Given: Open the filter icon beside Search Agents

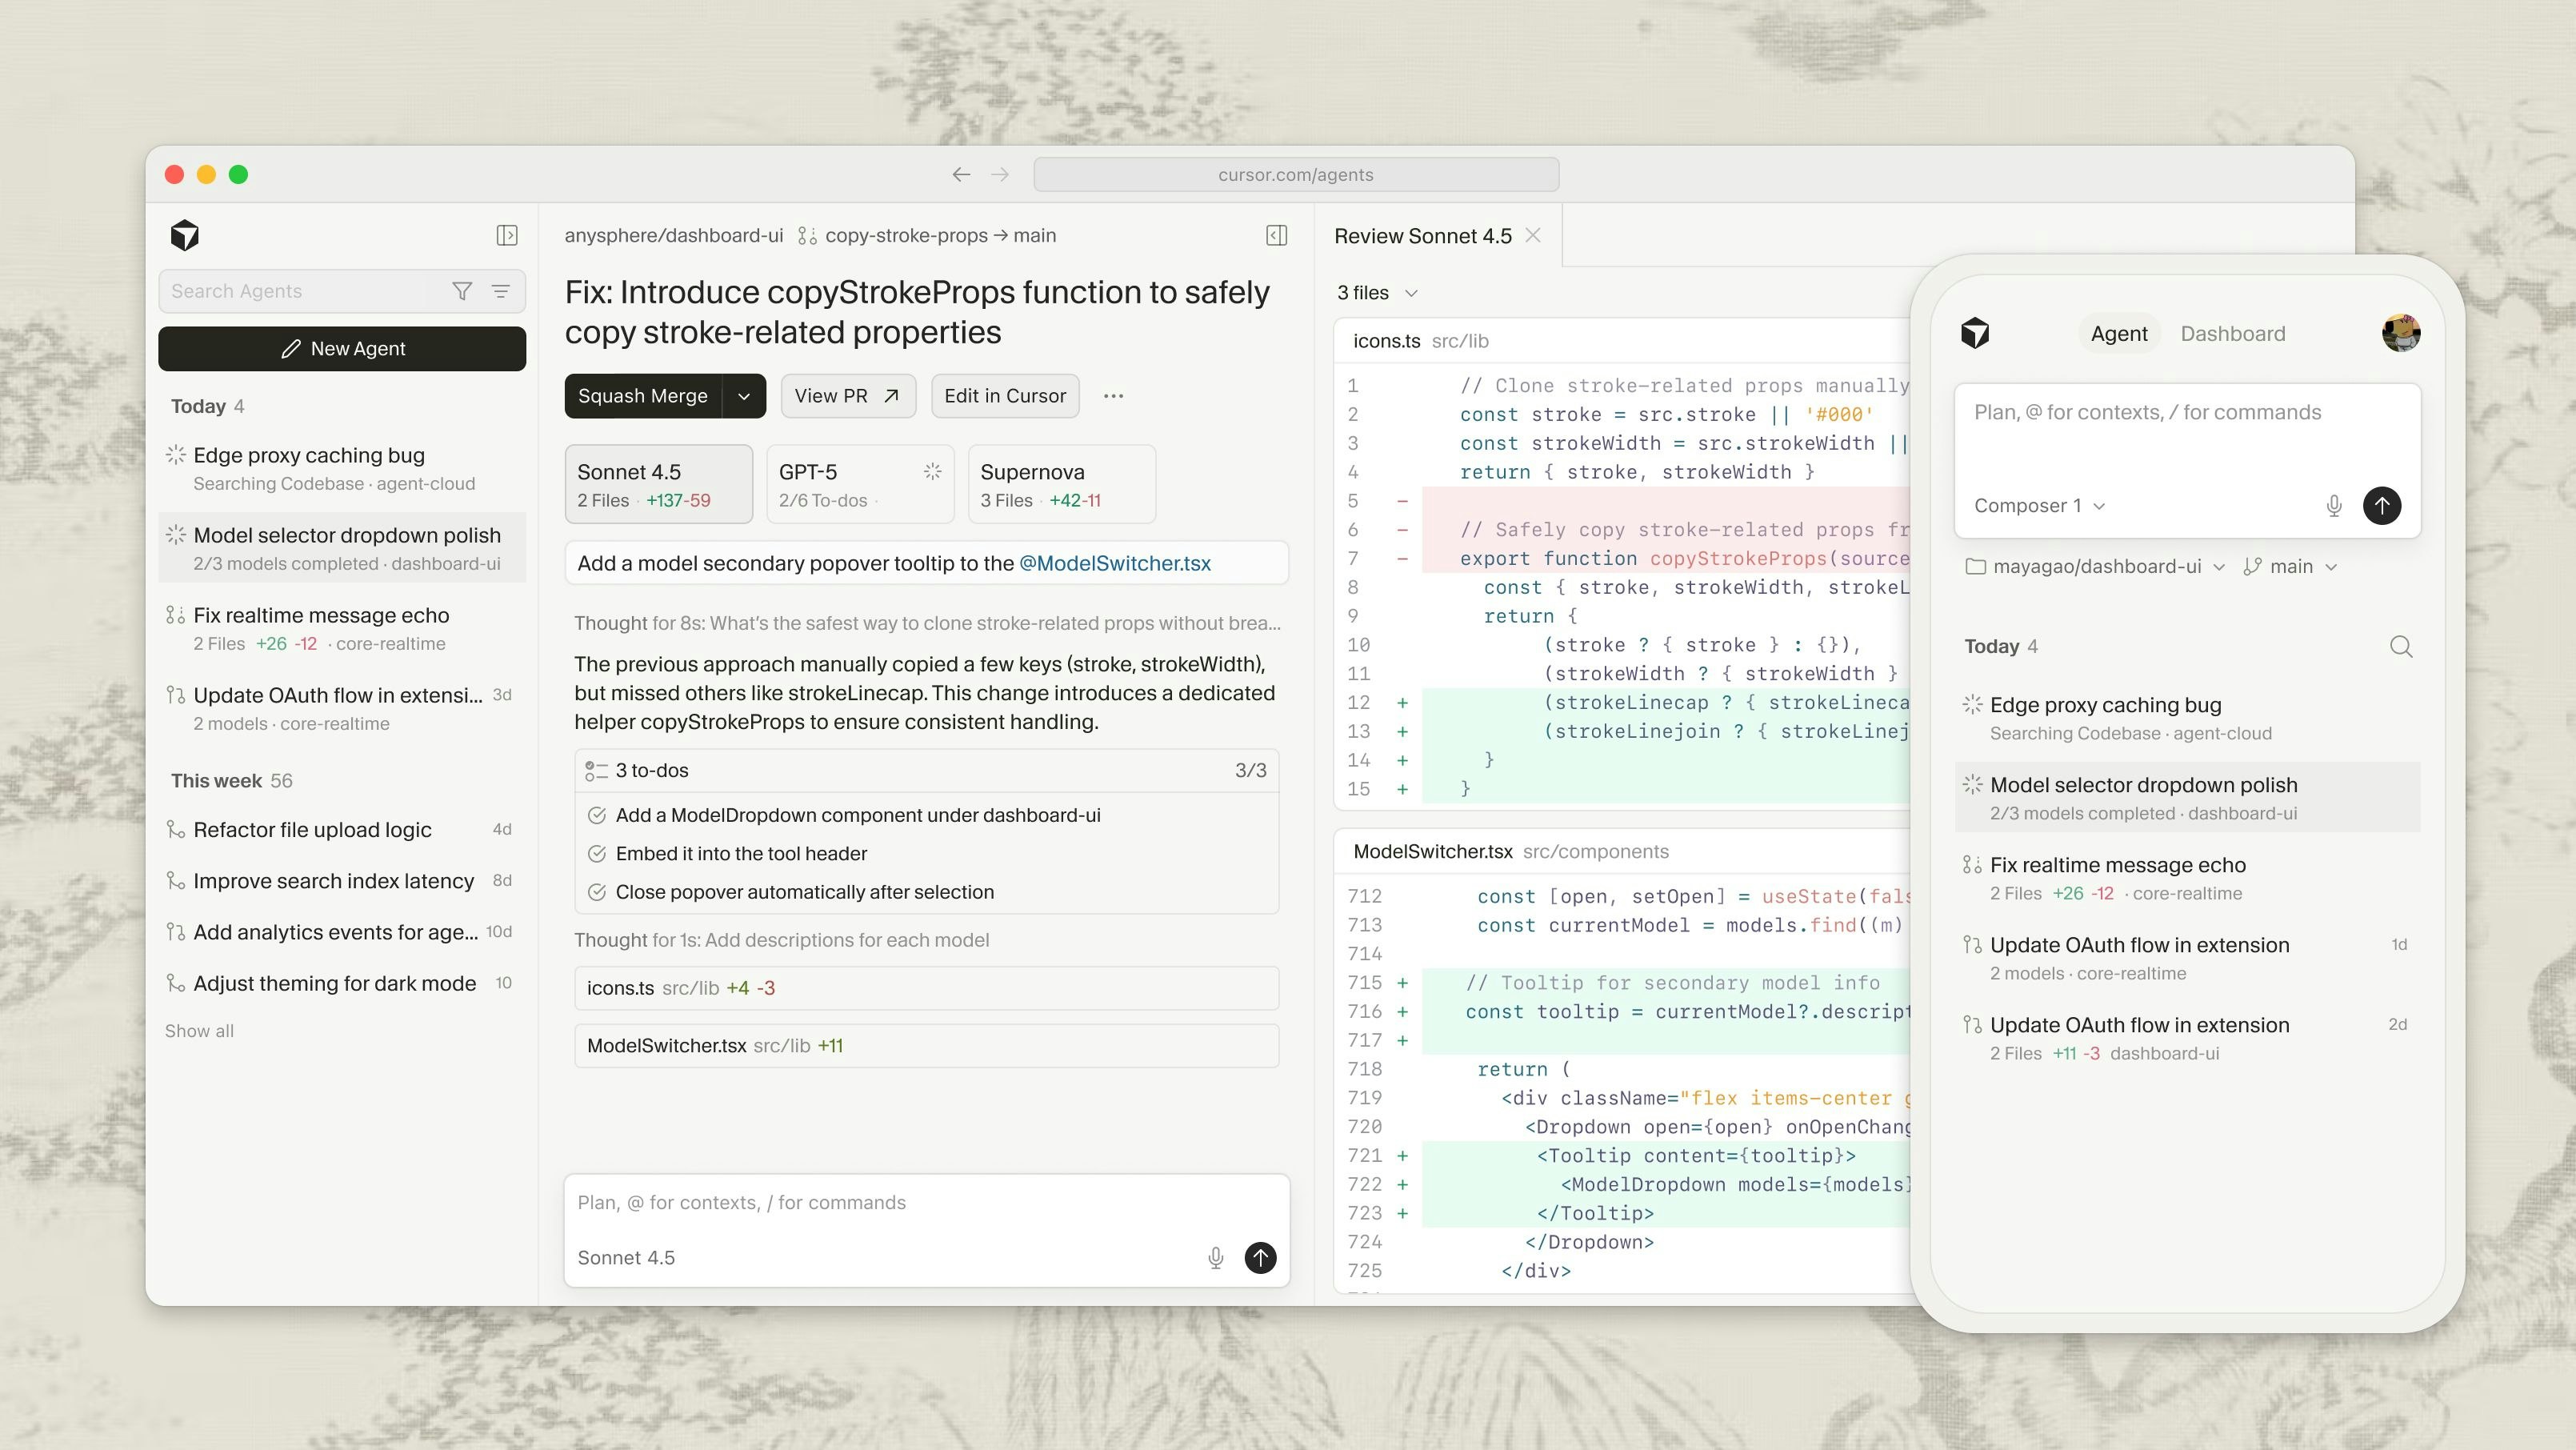Looking at the screenshot, I should coord(463,291).
